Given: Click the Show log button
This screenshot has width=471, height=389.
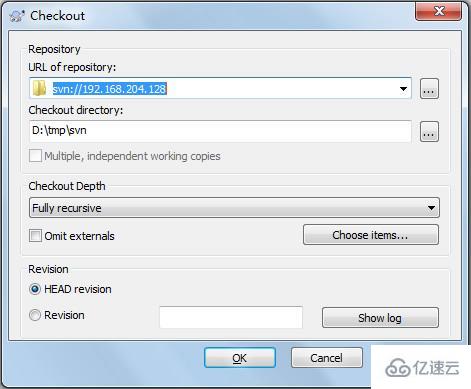Looking at the screenshot, I should 380,318.
